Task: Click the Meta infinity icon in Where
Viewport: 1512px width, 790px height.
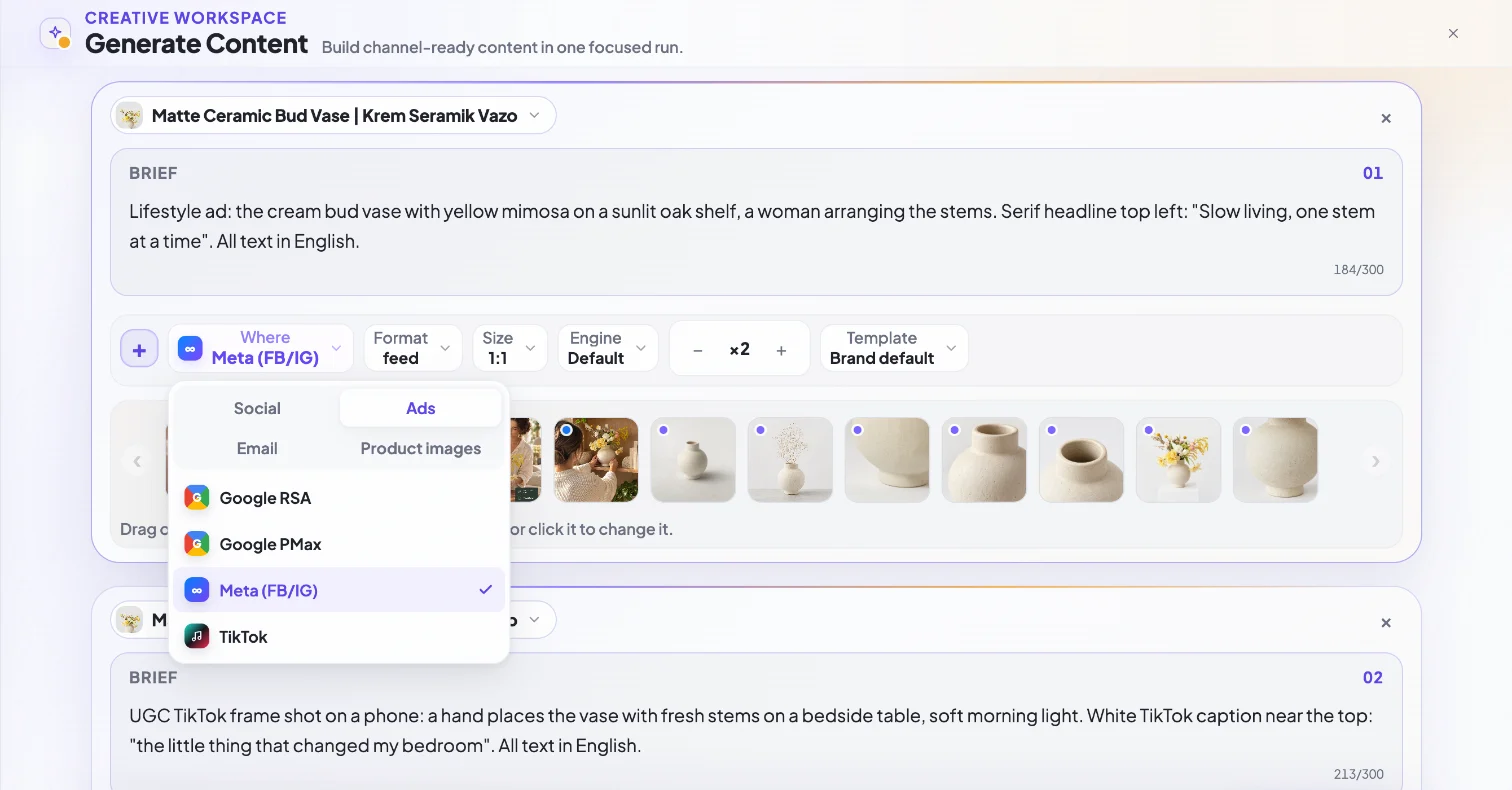Action: click(190, 348)
